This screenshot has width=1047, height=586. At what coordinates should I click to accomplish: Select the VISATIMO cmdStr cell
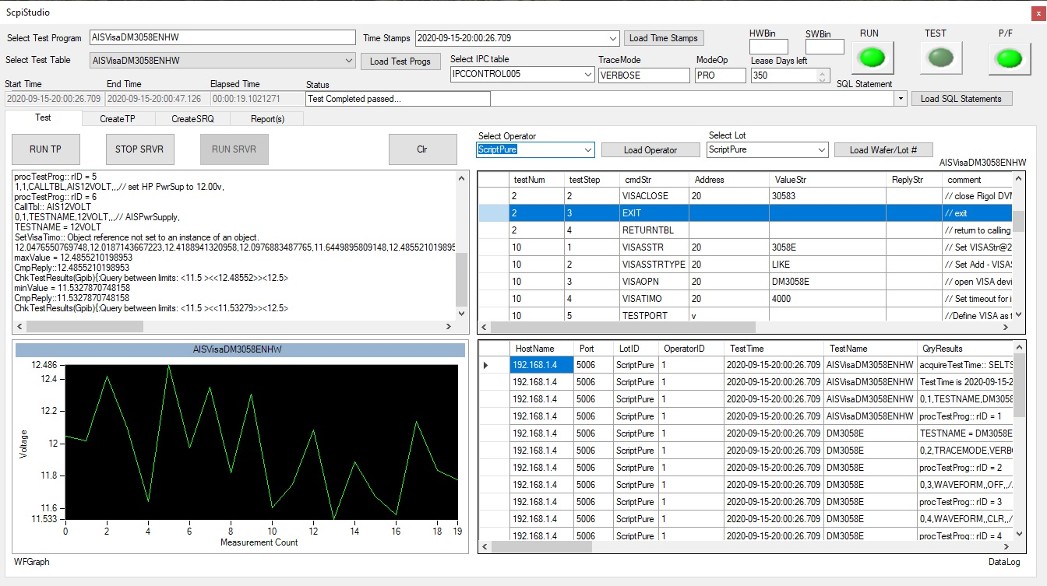click(653, 299)
